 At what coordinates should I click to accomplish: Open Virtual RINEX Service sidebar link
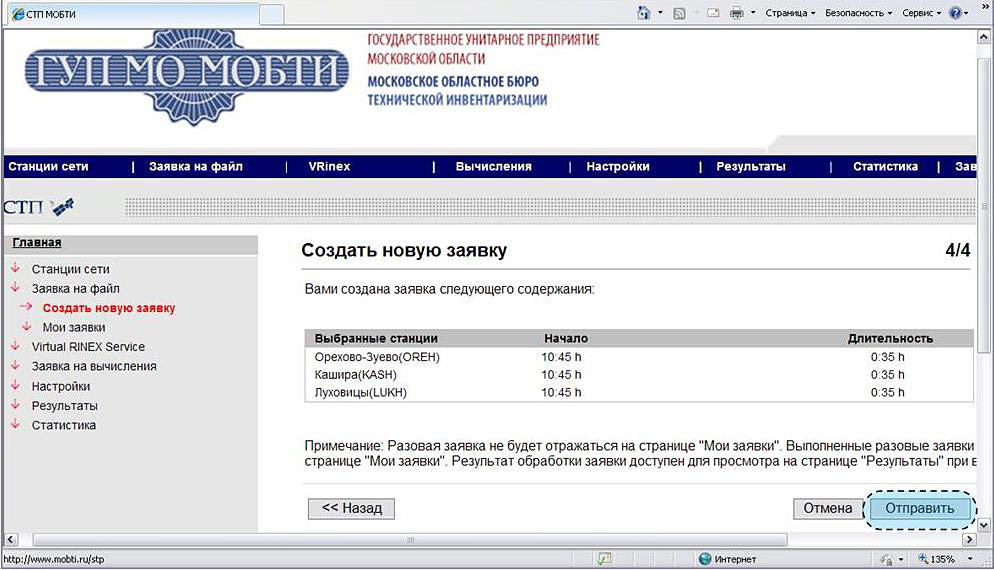click(88, 347)
